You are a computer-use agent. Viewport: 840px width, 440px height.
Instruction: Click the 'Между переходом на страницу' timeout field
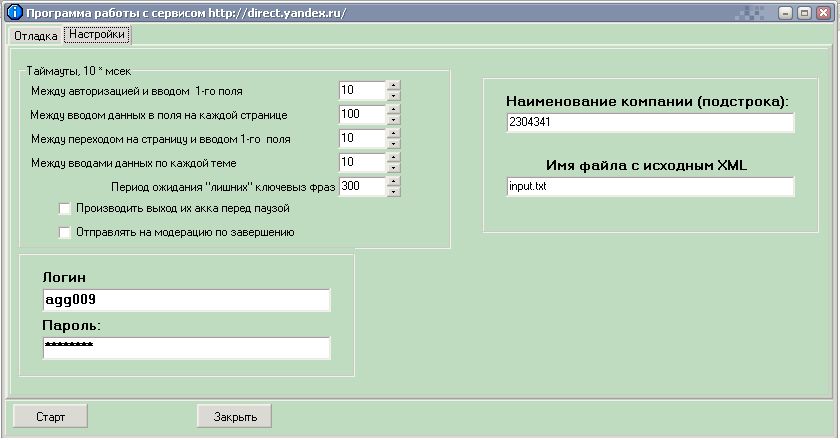[x=363, y=138]
